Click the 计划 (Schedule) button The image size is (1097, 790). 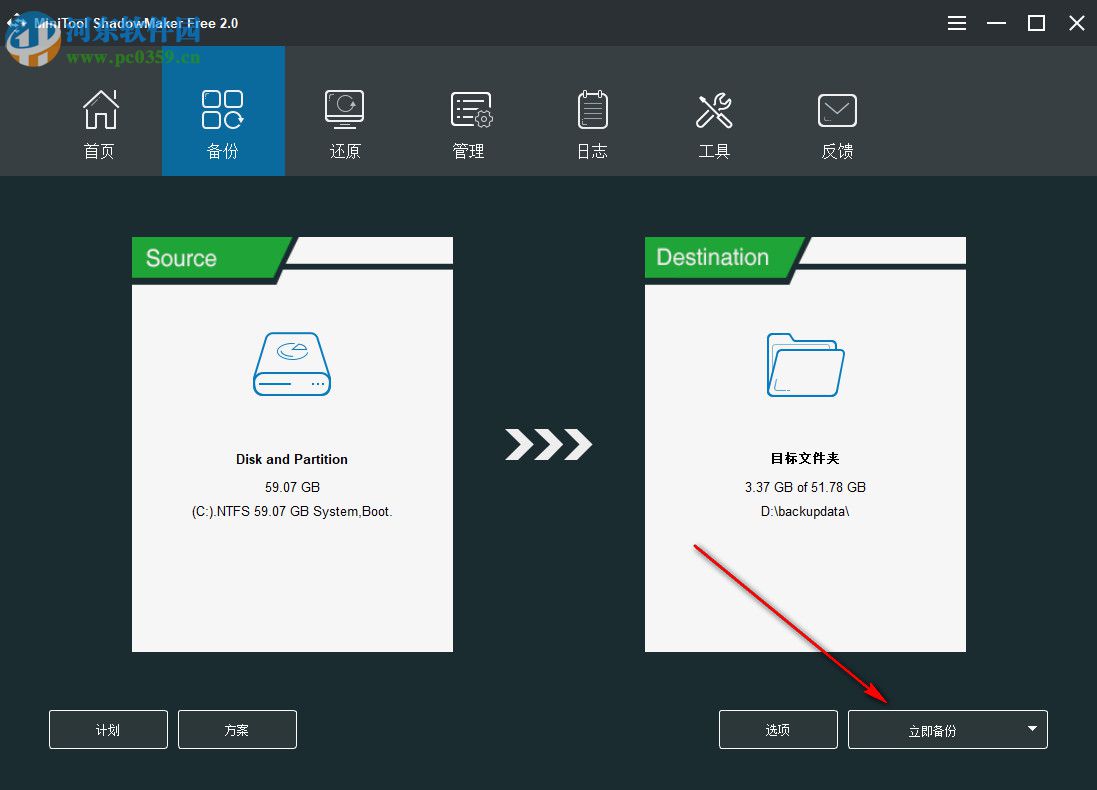coord(108,729)
